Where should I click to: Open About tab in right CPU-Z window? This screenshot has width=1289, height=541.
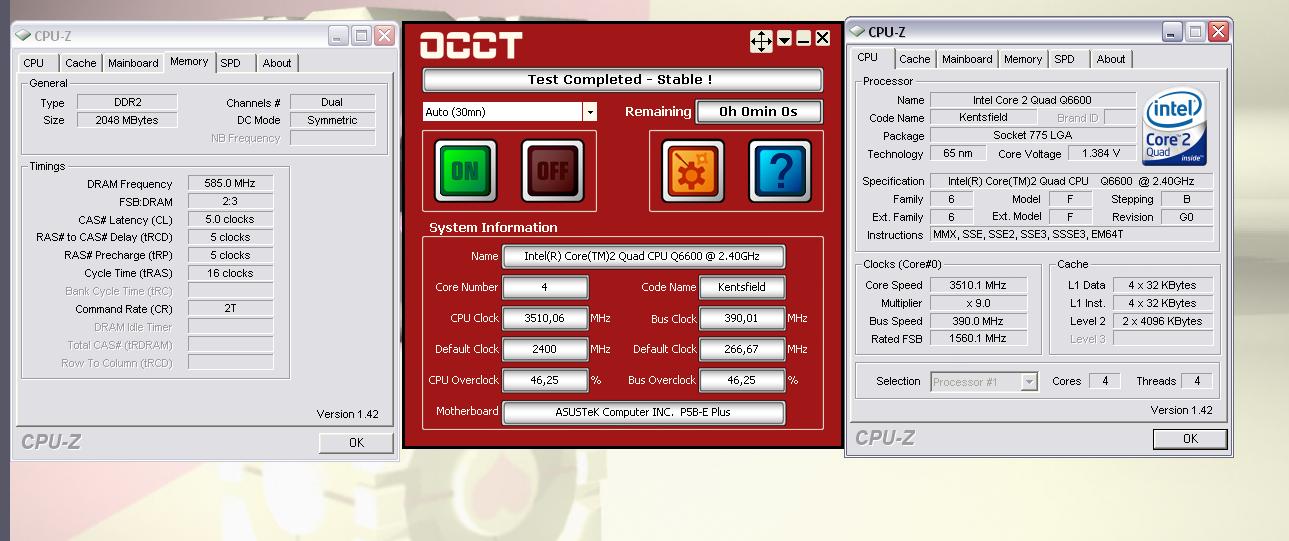[1111, 59]
